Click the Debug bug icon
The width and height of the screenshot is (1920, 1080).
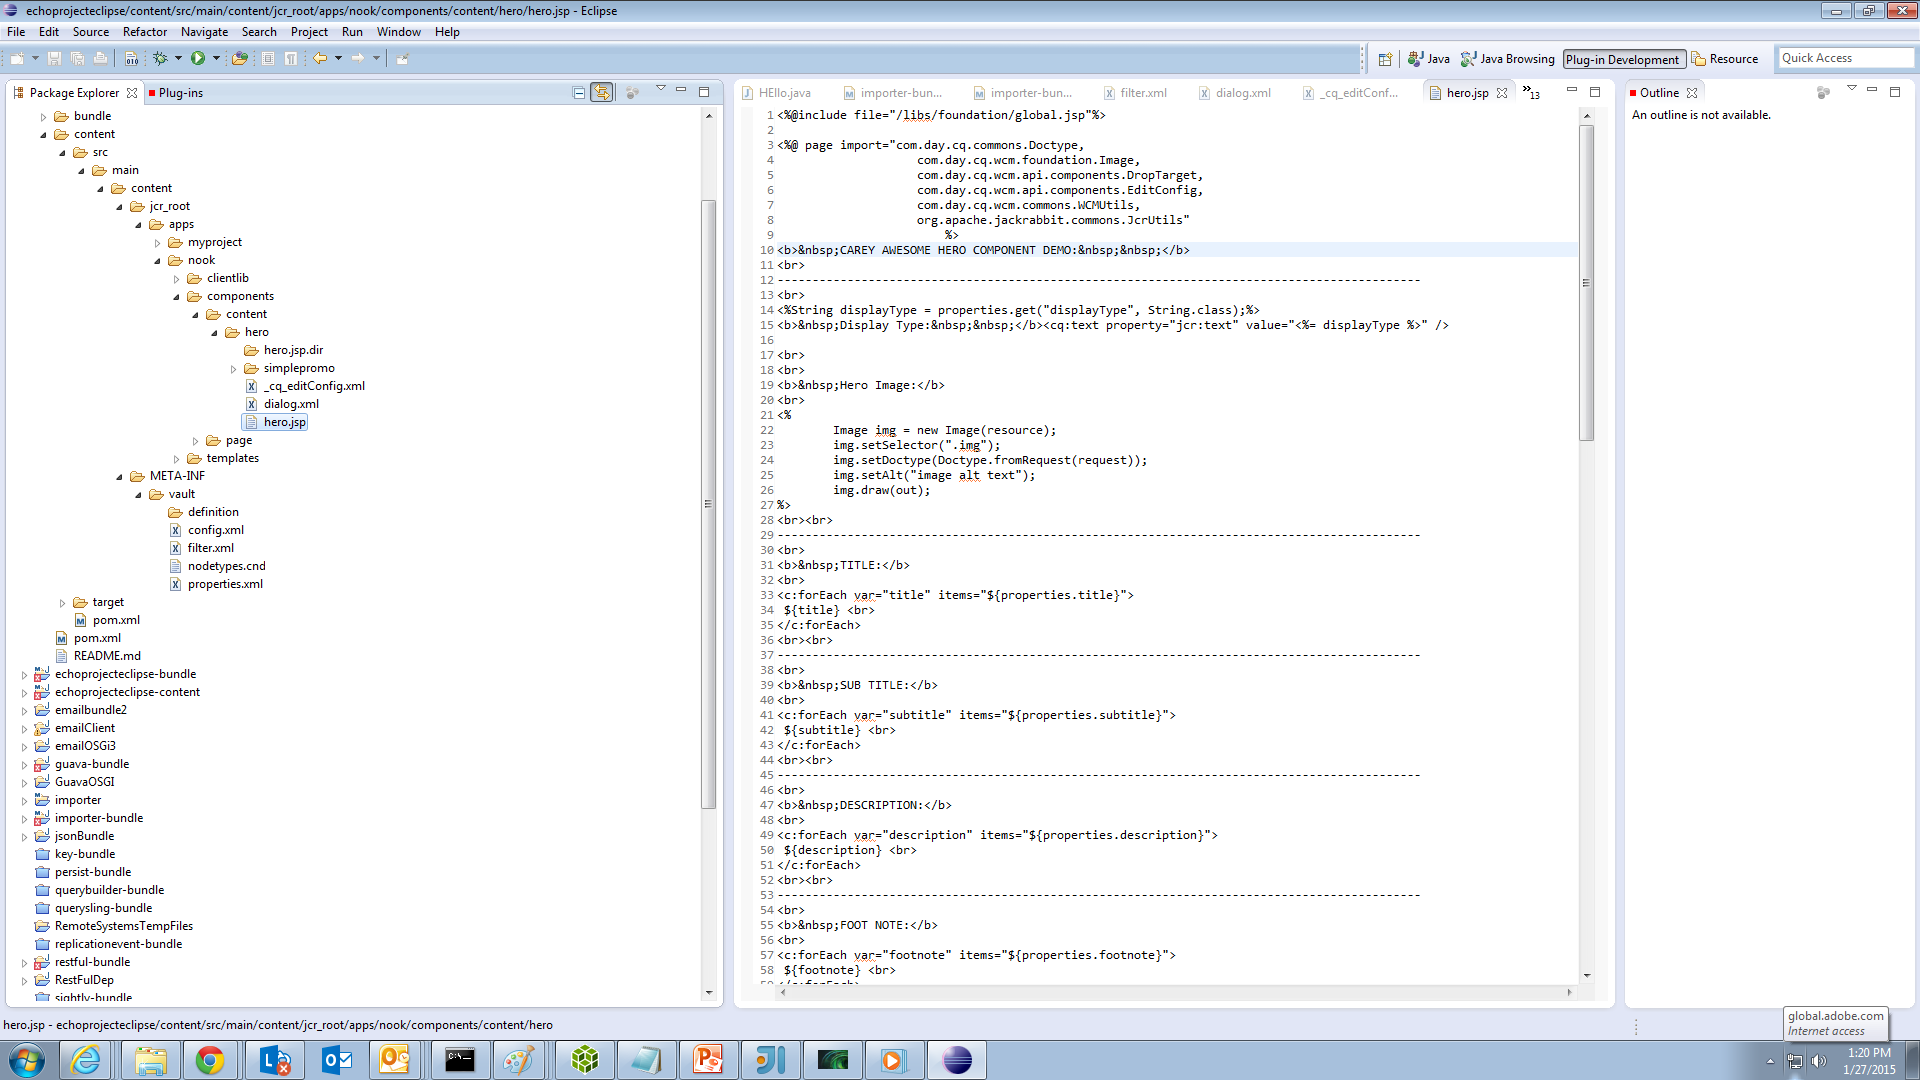159,59
